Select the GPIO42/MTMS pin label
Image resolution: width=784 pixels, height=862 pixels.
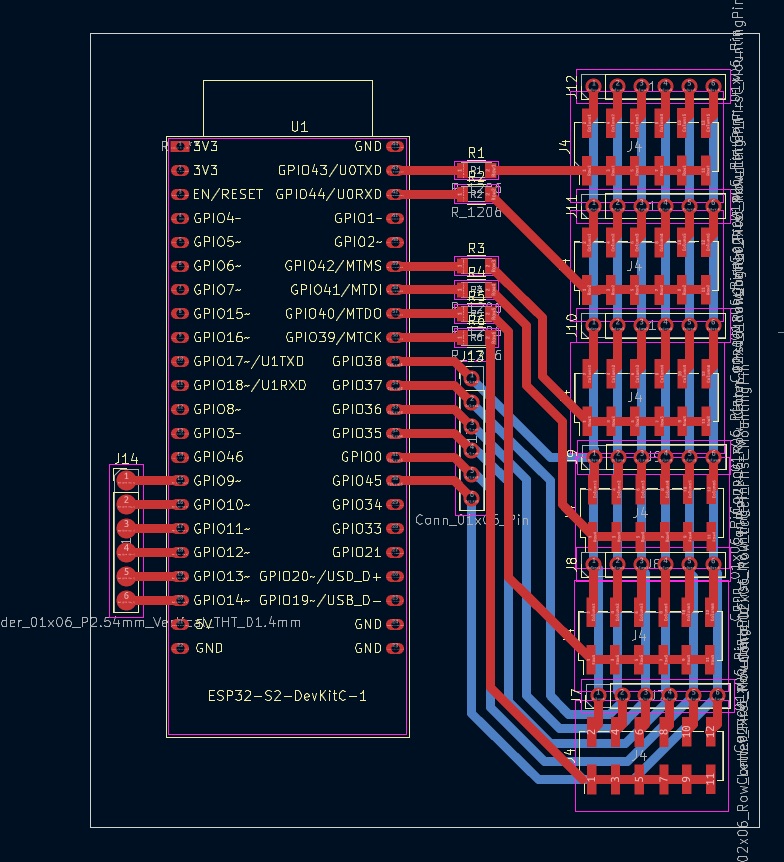point(333,266)
